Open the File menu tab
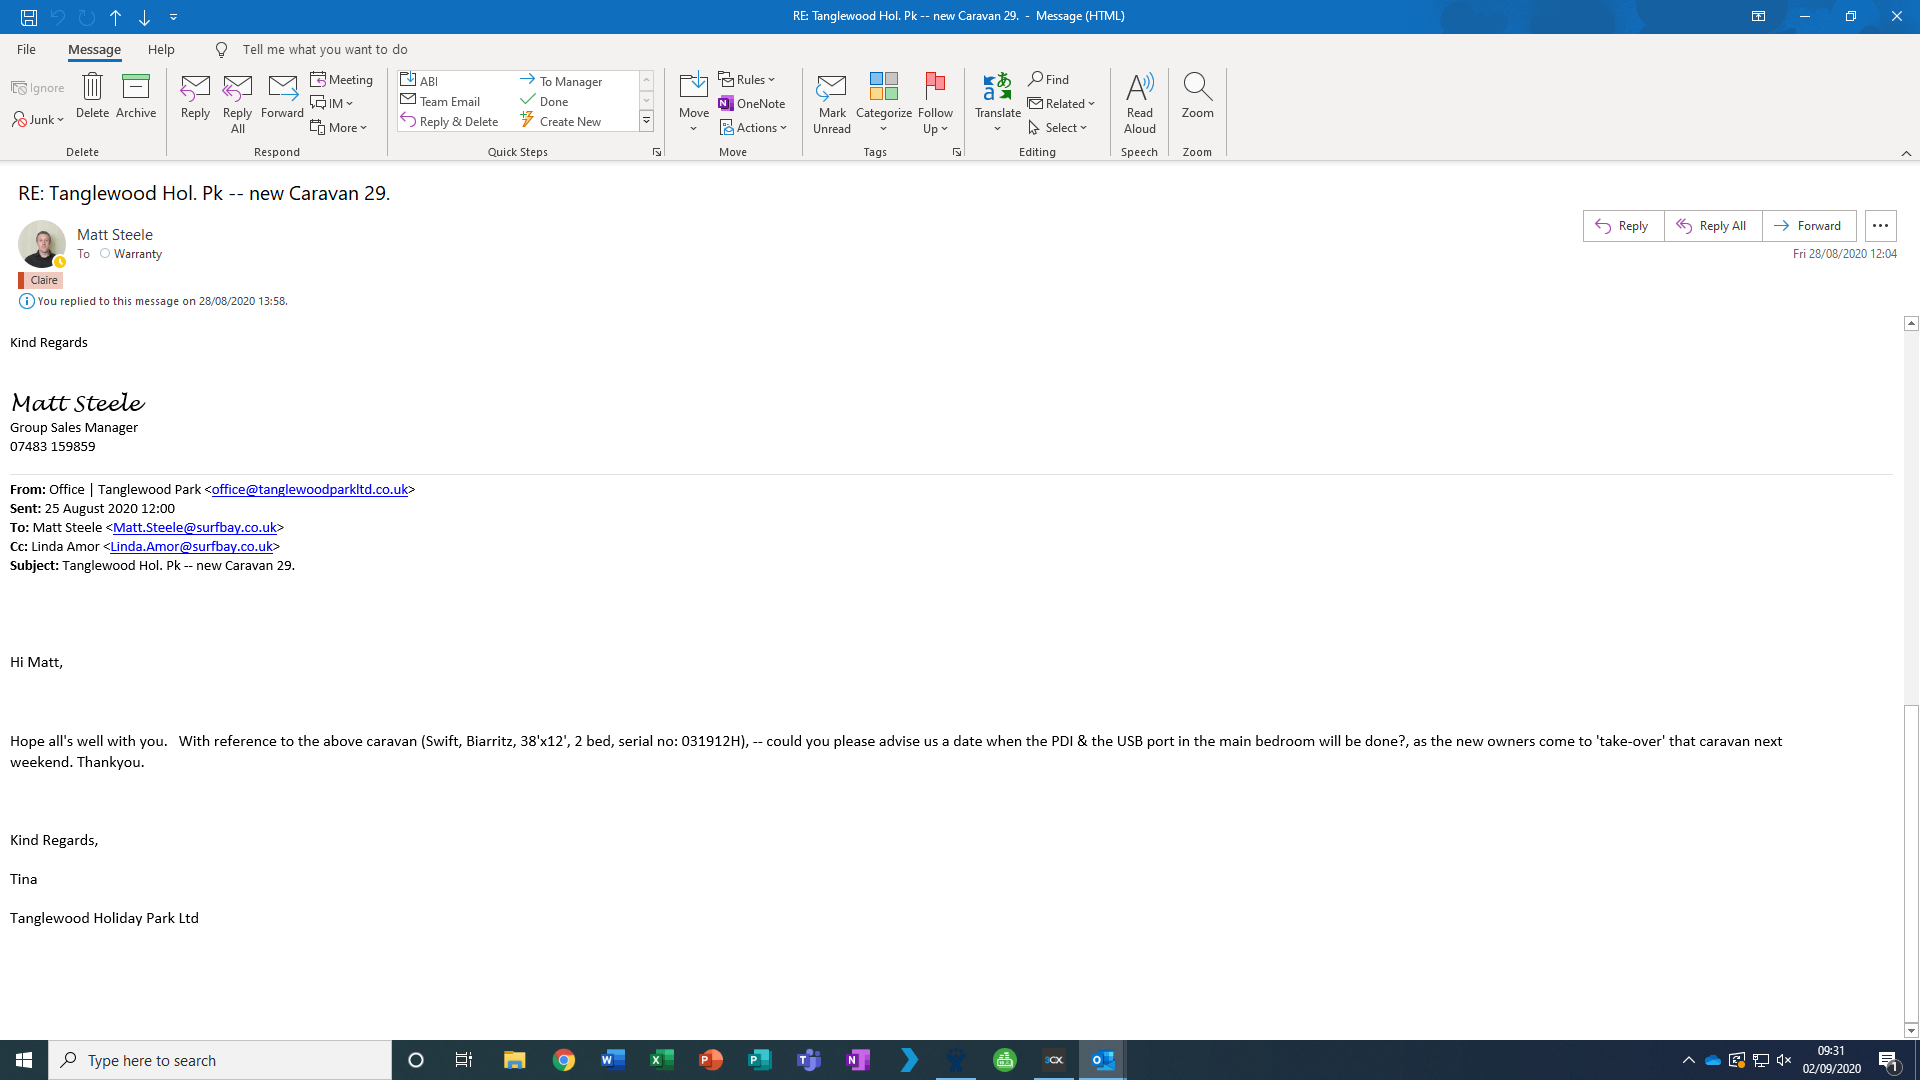The image size is (1920, 1080). [26, 49]
